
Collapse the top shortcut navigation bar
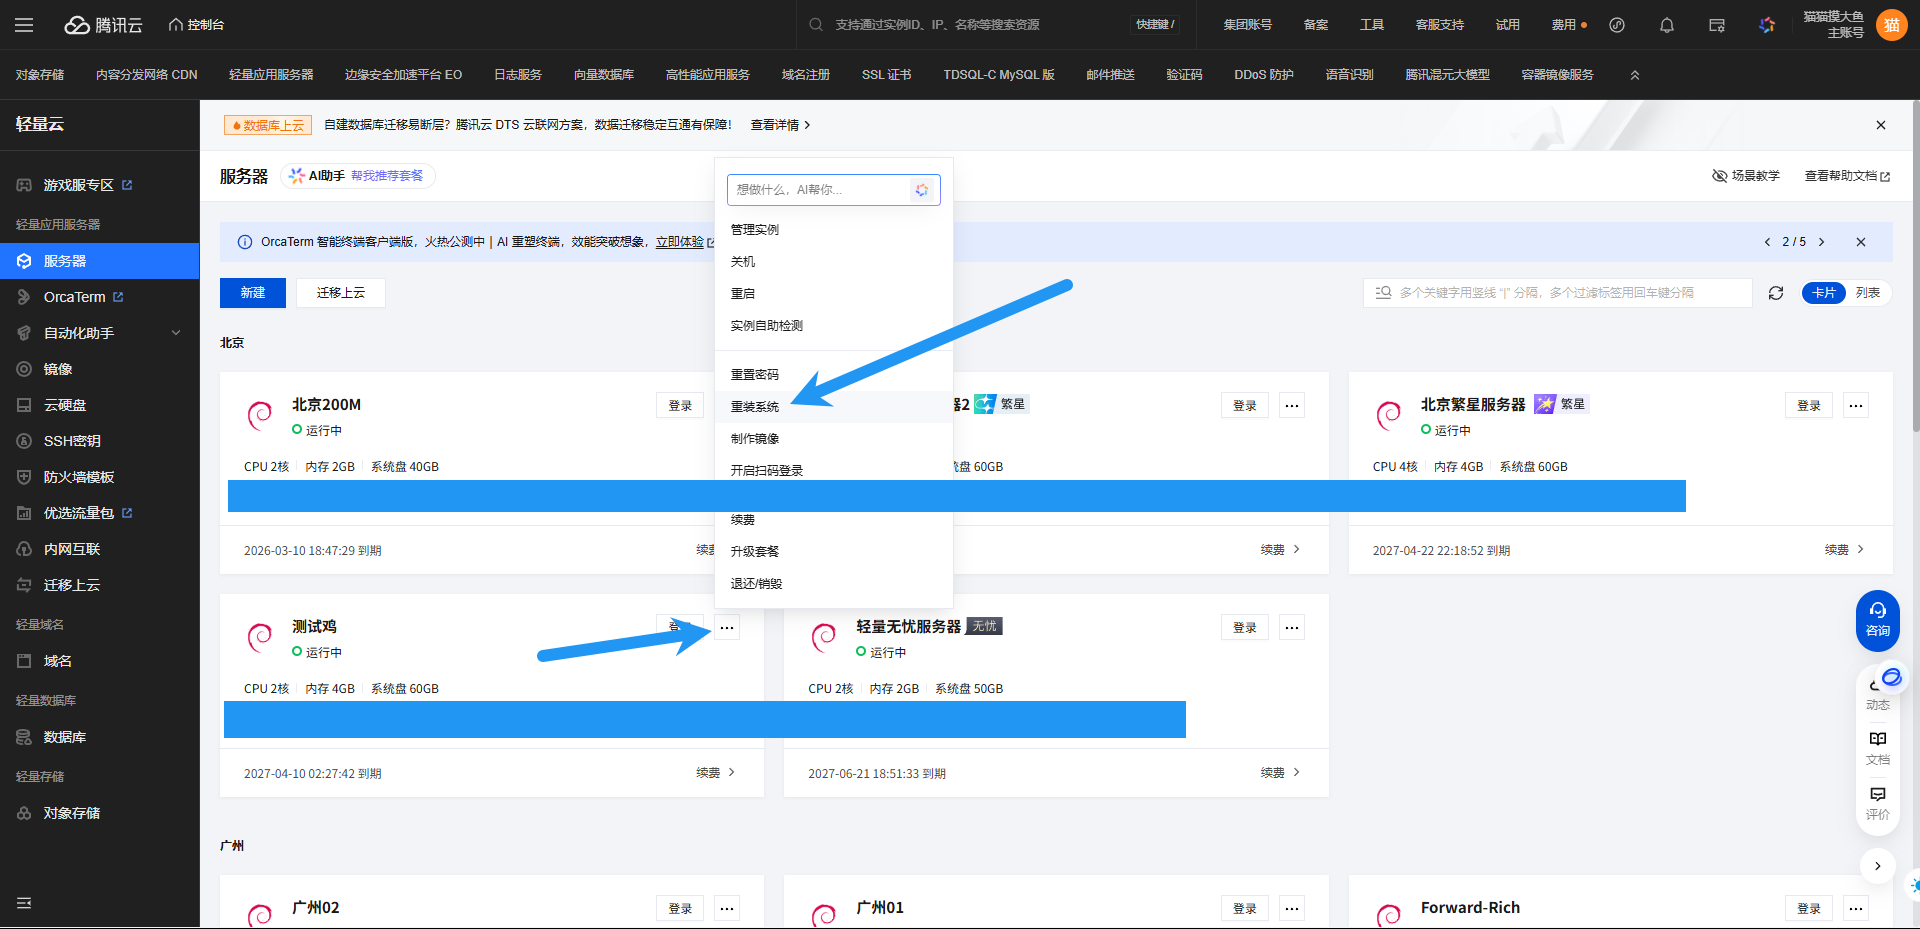(1635, 75)
